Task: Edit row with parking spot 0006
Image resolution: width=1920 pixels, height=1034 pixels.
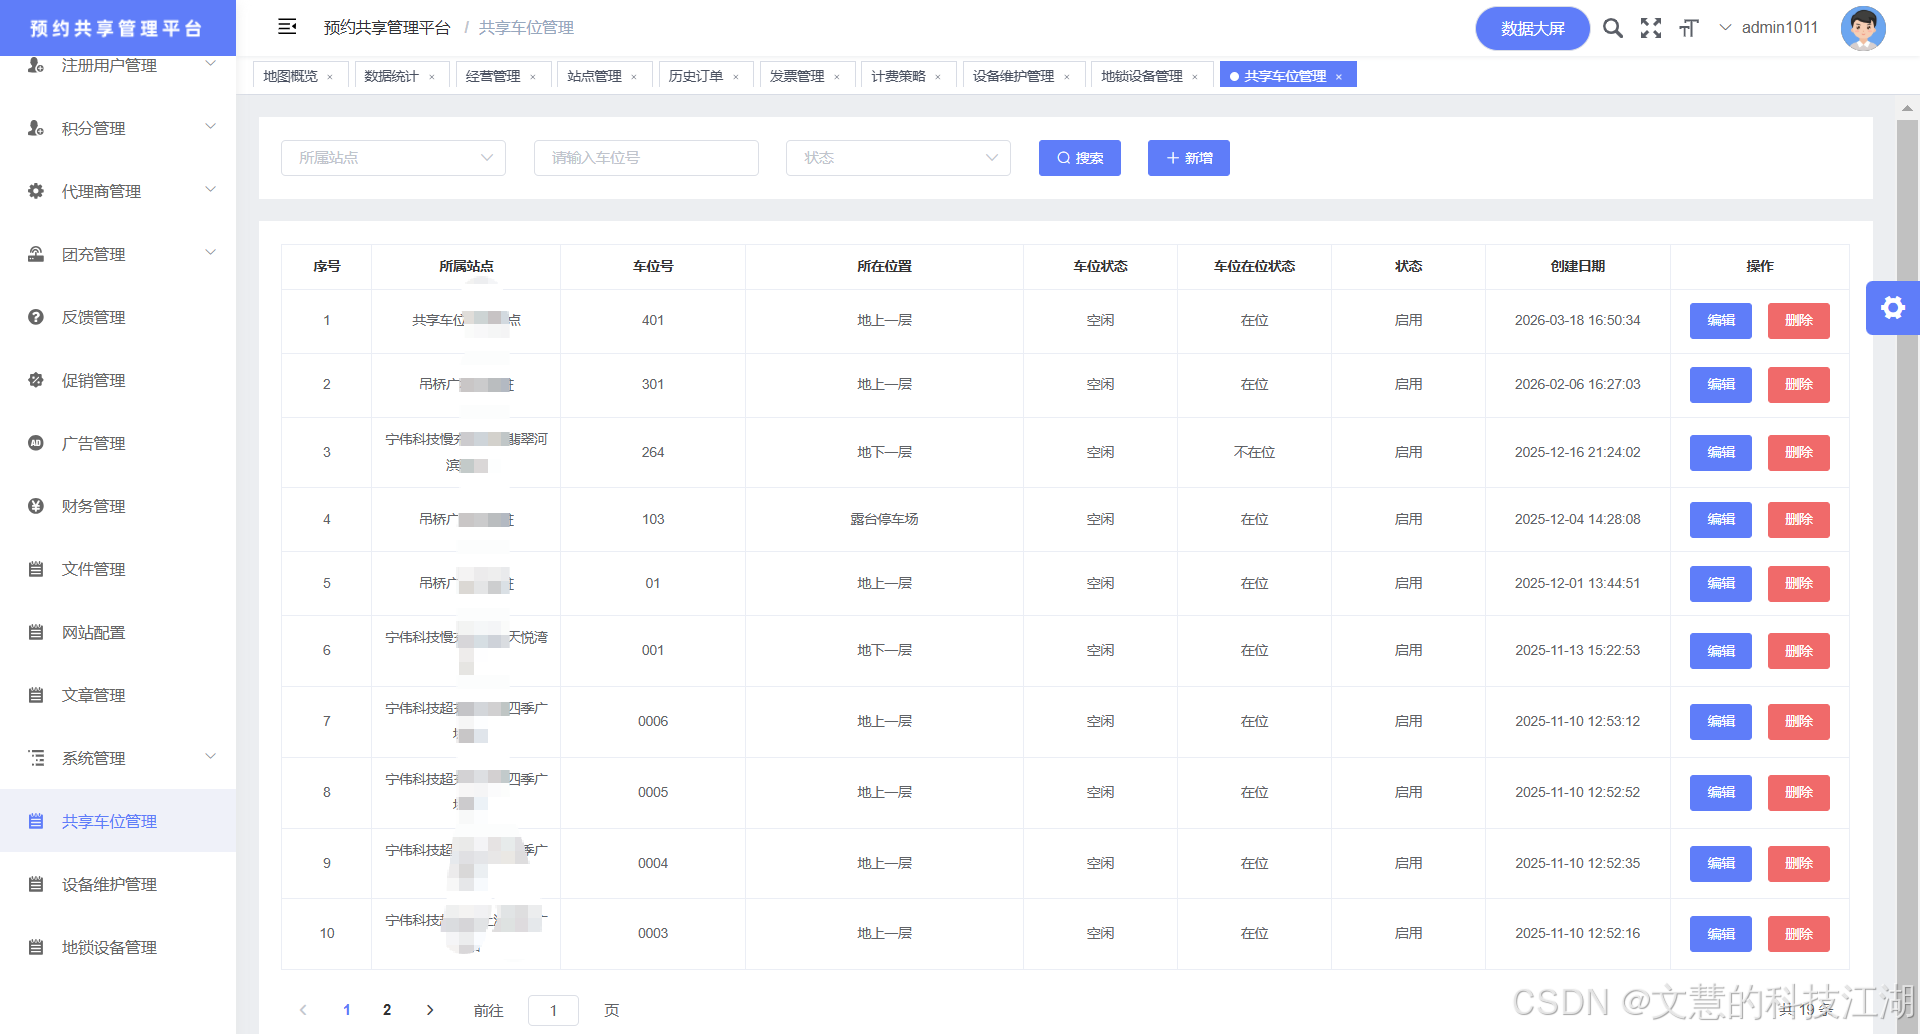Action: [x=1721, y=722]
